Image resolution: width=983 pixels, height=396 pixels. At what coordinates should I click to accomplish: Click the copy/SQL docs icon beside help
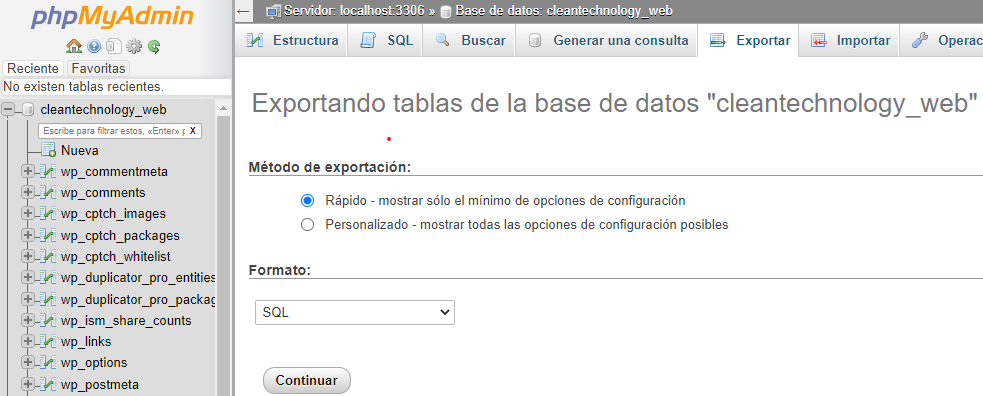click(113, 46)
